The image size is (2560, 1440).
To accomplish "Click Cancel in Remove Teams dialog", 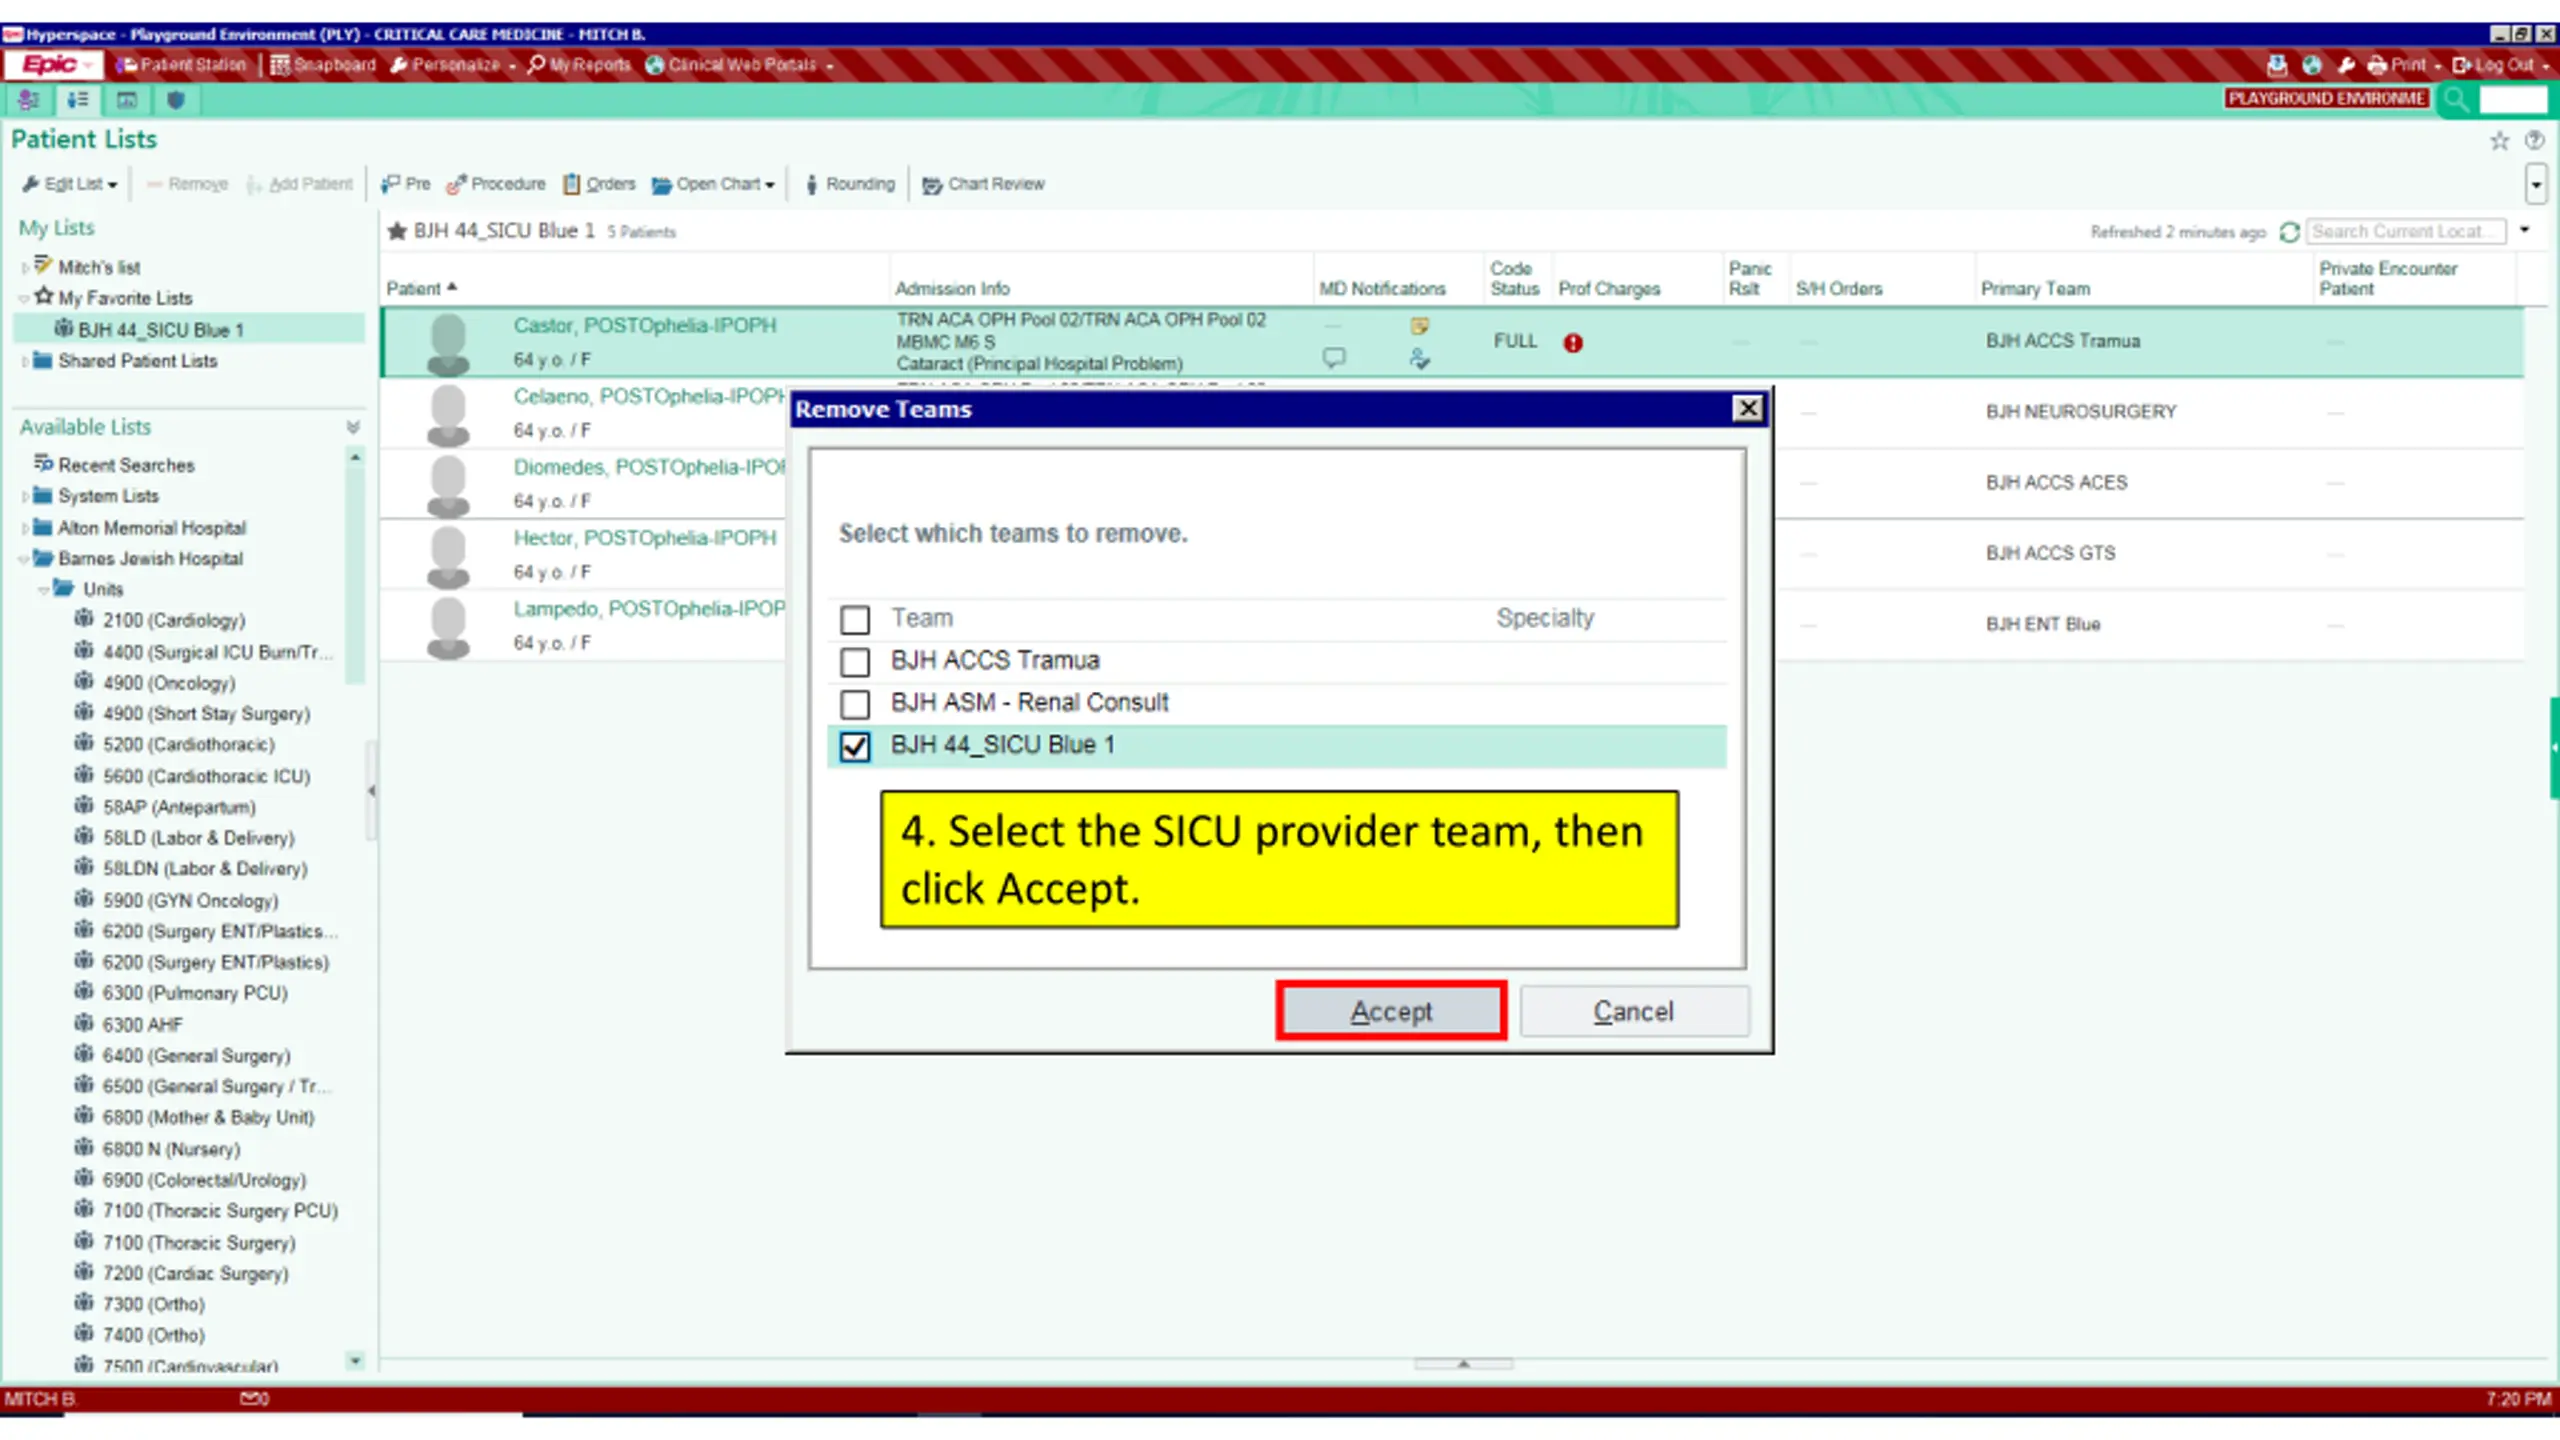I will tap(1634, 1011).
